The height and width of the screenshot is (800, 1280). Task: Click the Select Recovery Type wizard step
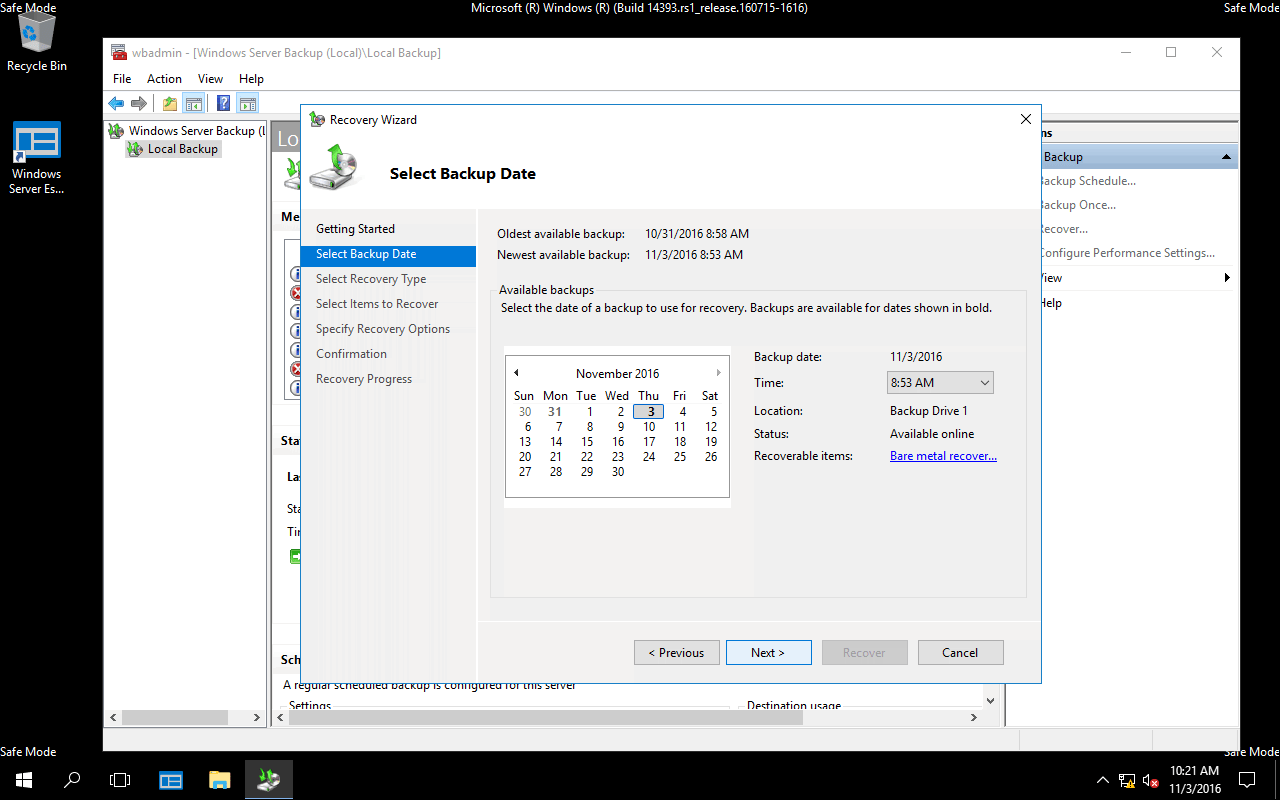(x=371, y=279)
